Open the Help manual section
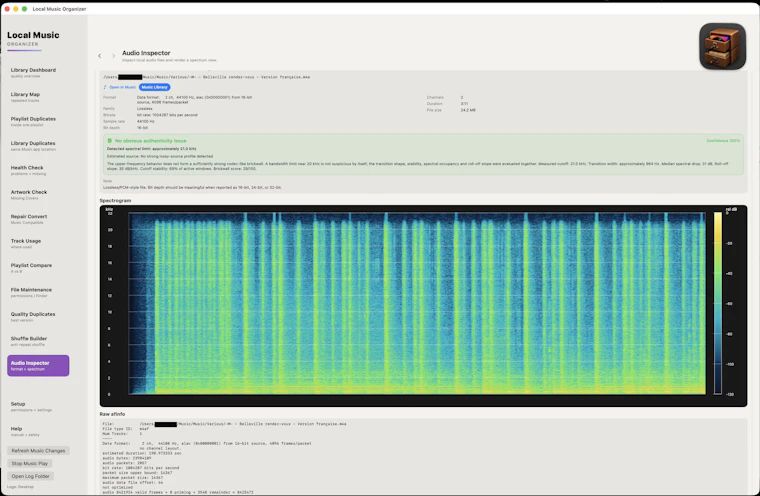The image size is (760, 496). 25,431
